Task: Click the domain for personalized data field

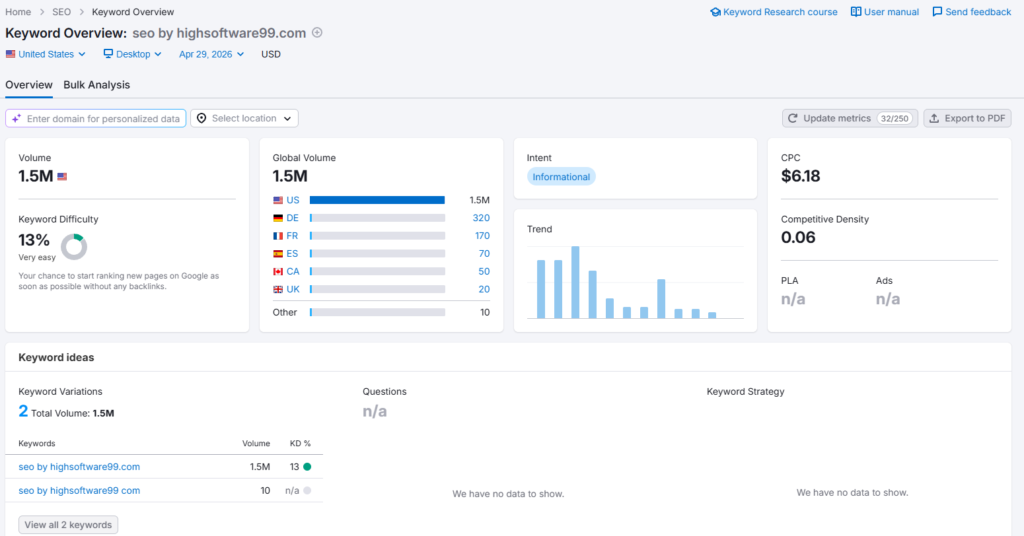Action: point(96,118)
